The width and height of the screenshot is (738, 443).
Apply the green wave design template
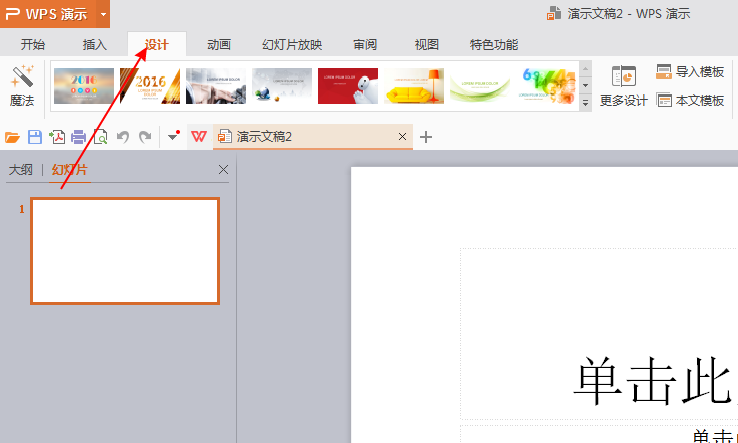(x=480, y=86)
